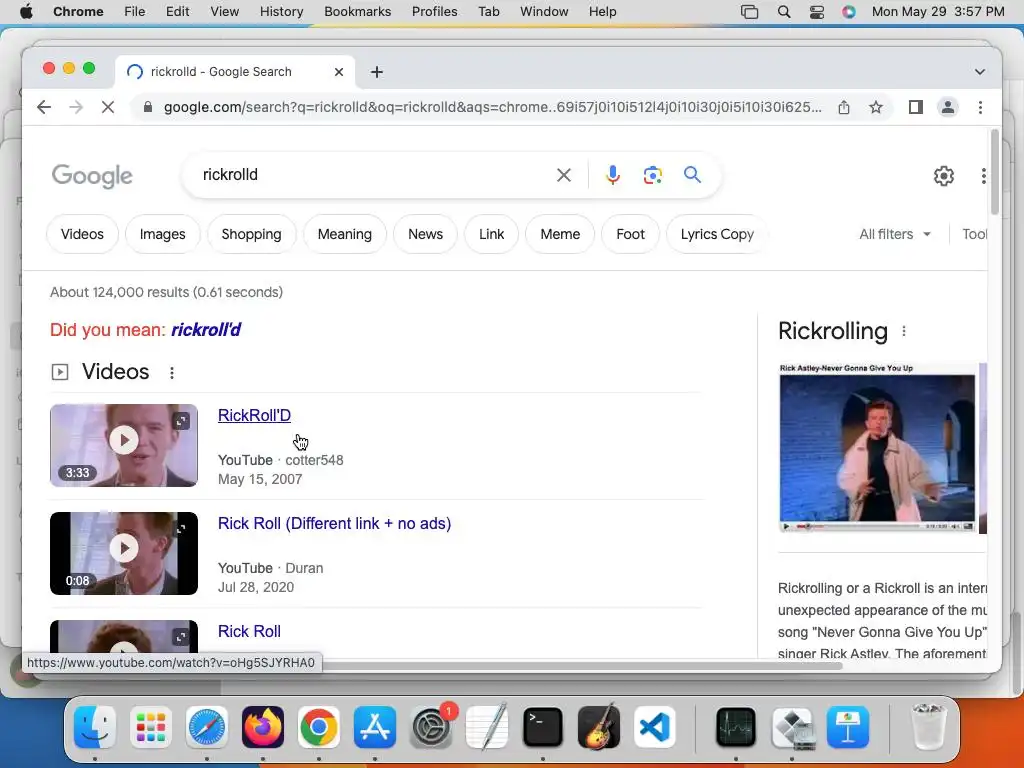Click the blue magnifier search button
This screenshot has width=1024, height=768.
pos(692,174)
